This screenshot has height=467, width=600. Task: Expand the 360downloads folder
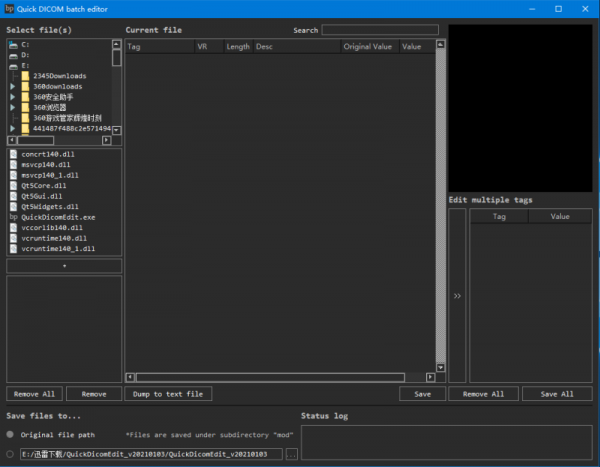(13, 87)
